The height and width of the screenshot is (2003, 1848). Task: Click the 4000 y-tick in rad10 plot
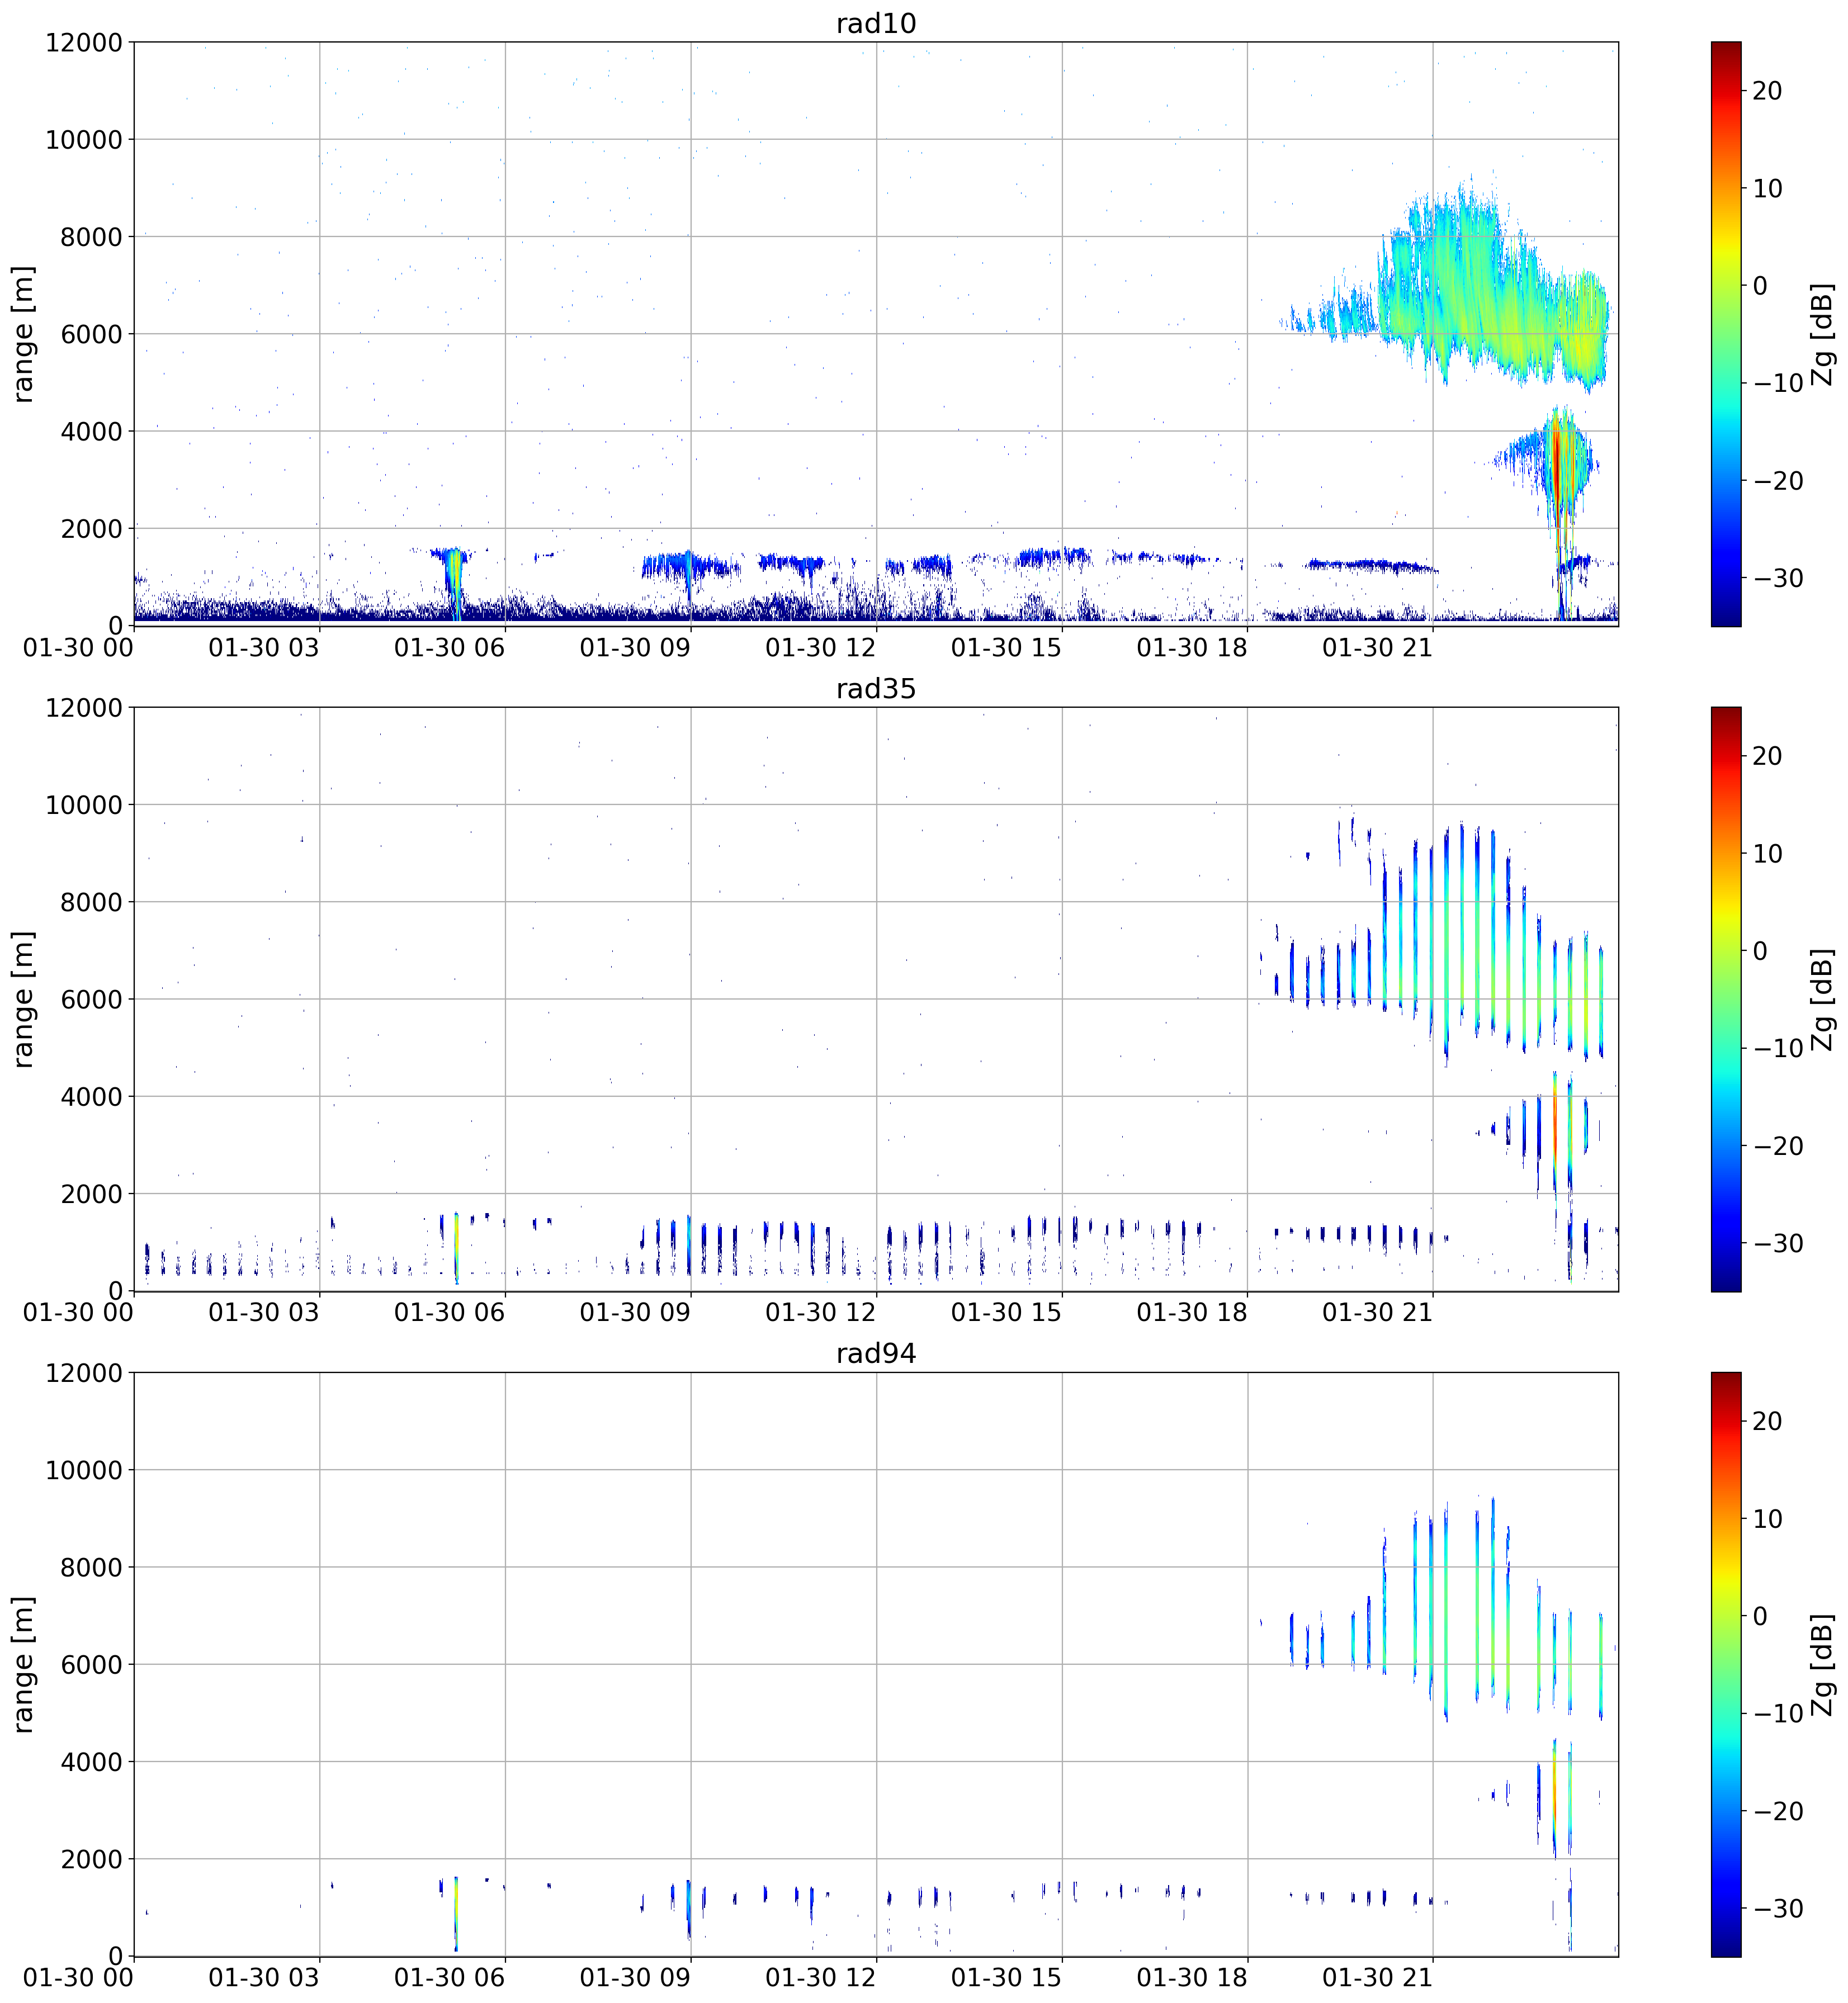tap(91, 432)
